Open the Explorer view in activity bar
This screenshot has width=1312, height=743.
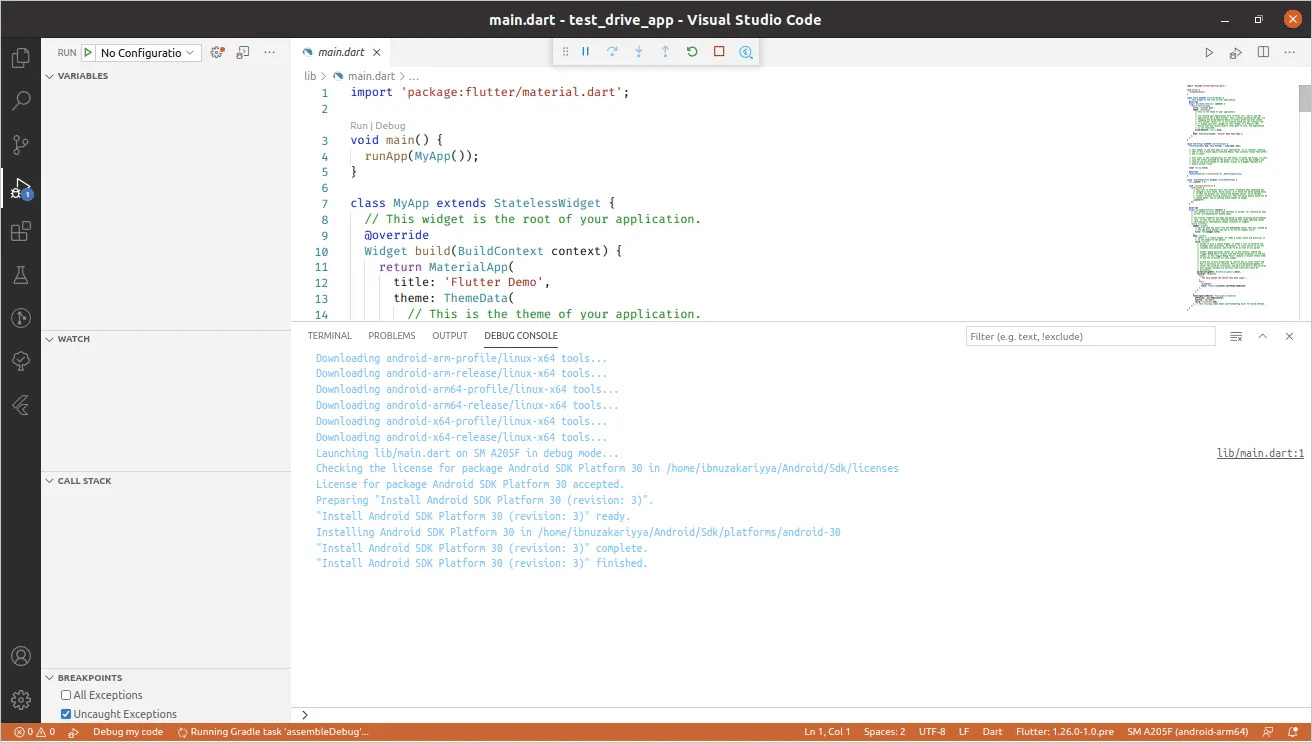point(20,58)
